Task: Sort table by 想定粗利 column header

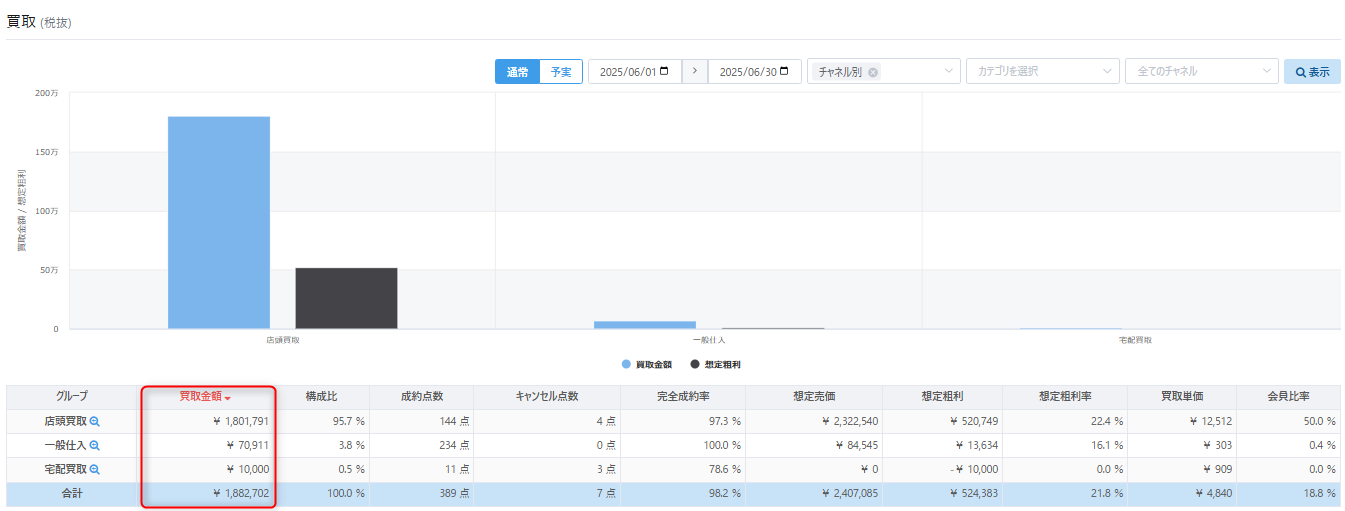Action: [943, 397]
